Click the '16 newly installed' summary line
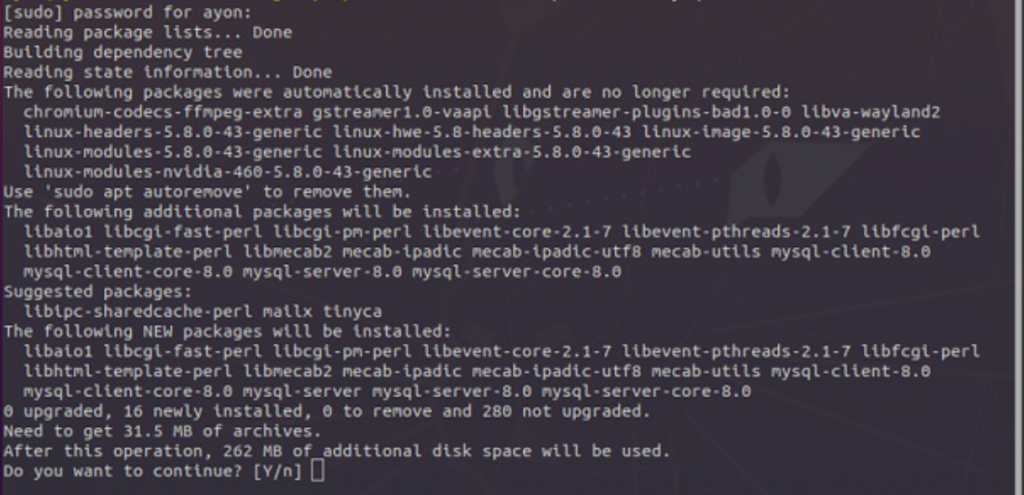The height and width of the screenshot is (495, 1024). [x=327, y=411]
